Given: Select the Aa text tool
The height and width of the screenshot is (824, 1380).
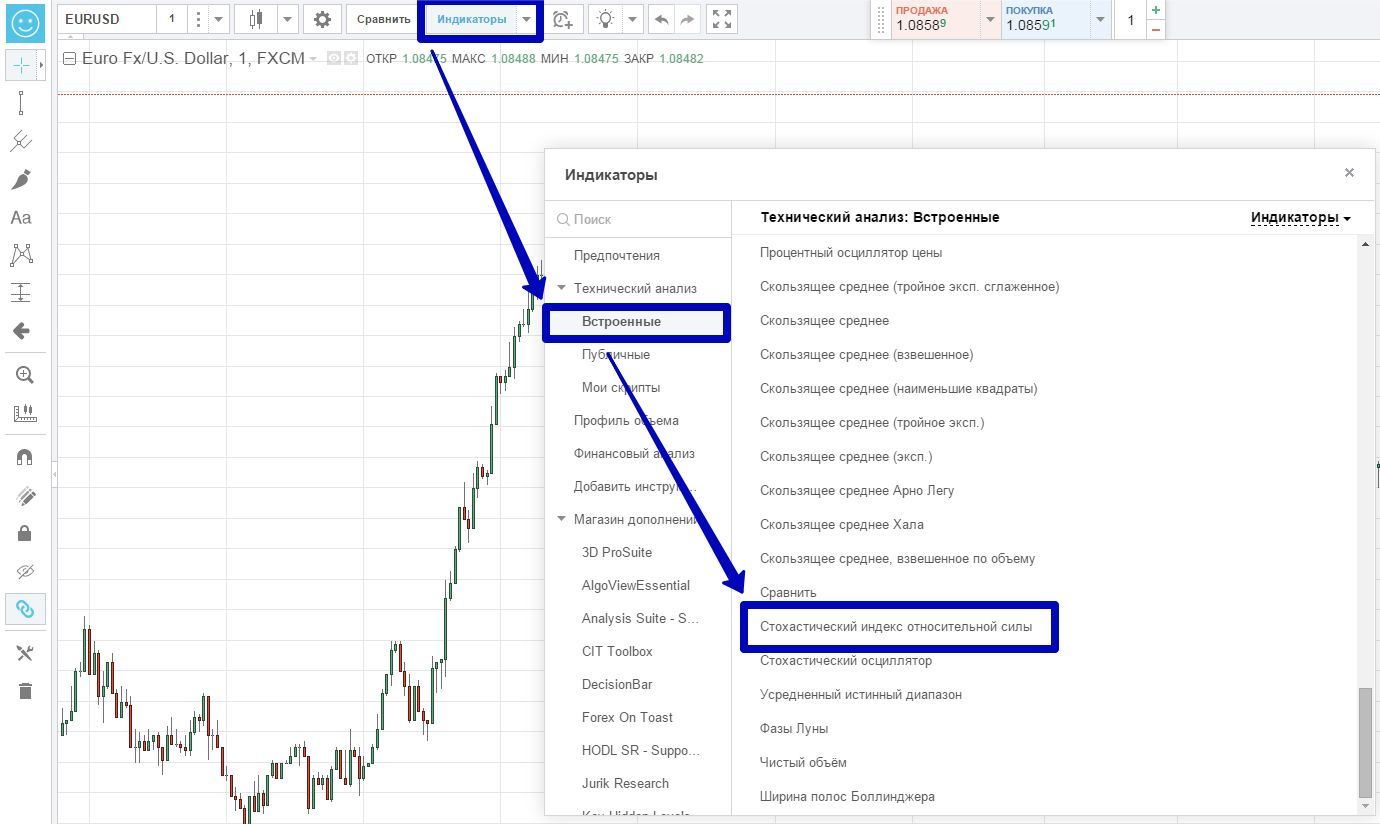Looking at the screenshot, I should point(21,217).
